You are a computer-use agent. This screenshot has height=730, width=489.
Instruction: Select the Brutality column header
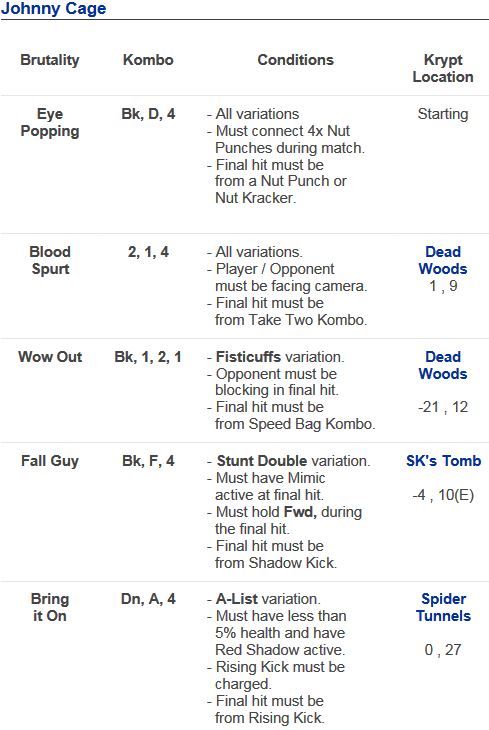point(50,60)
